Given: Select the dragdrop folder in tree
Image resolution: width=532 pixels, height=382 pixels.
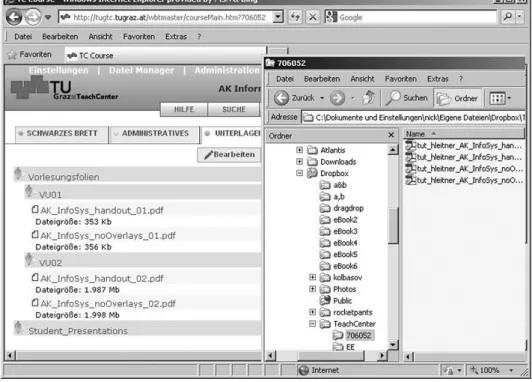Looking at the screenshot, I should coord(348,208).
